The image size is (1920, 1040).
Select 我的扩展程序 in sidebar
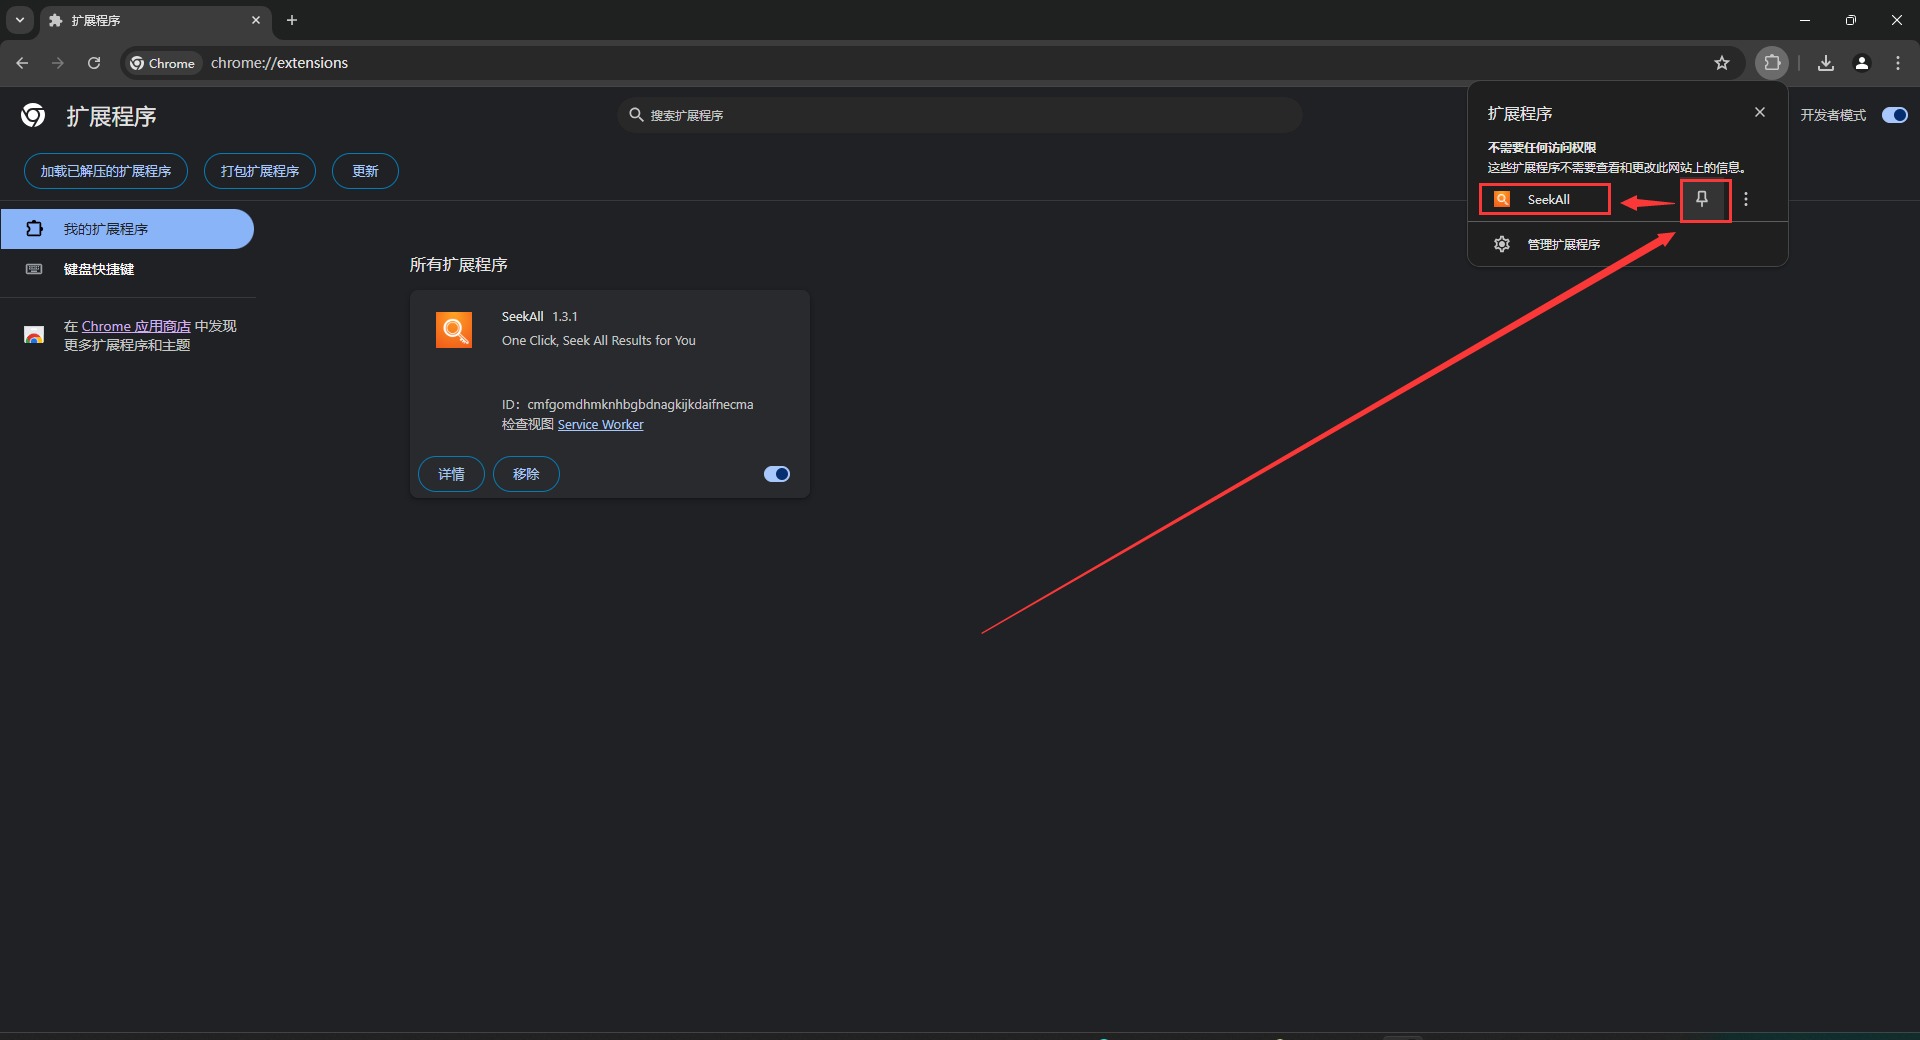[x=127, y=229]
